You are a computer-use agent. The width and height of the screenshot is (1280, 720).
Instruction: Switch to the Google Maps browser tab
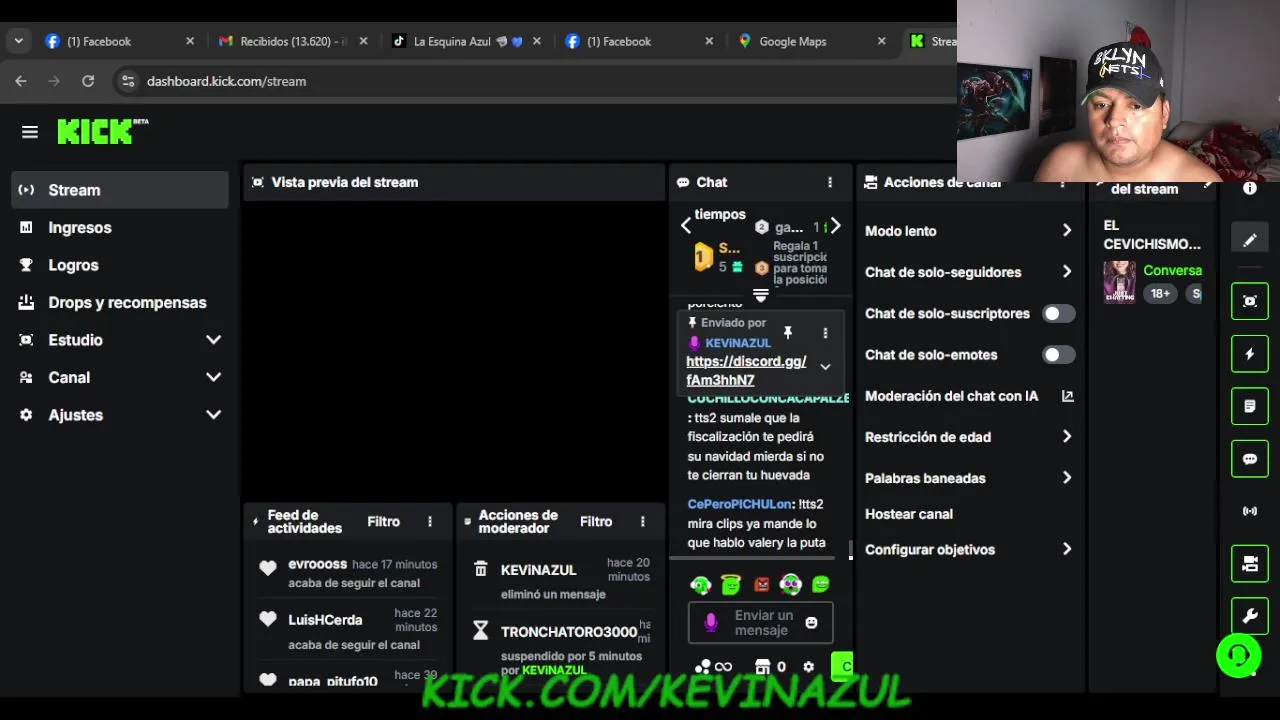point(812,41)
